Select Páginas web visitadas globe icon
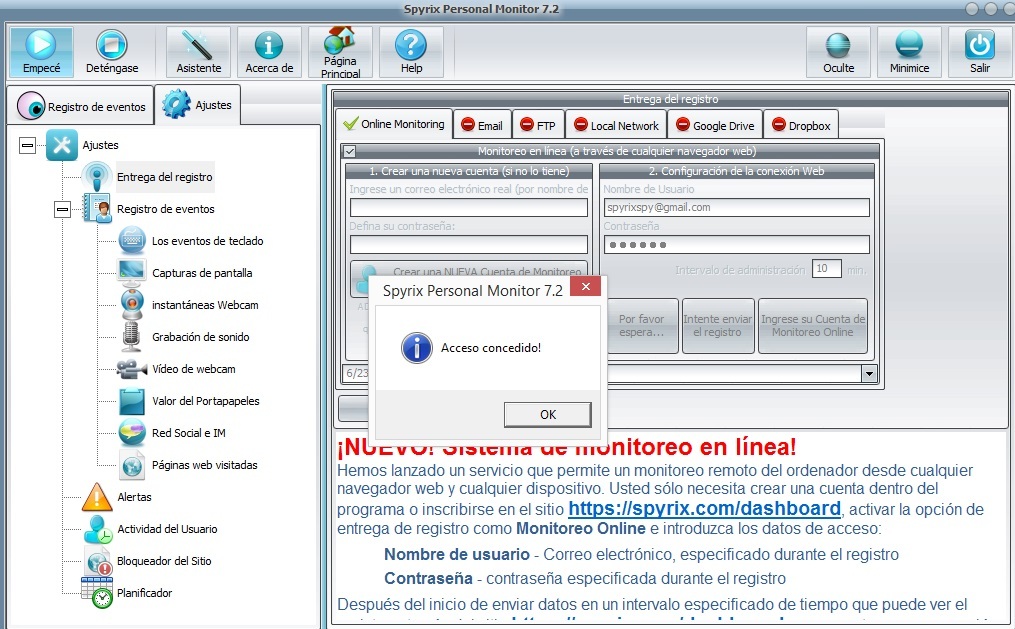The image size is (1015, 629). click(x=132, y=465)
